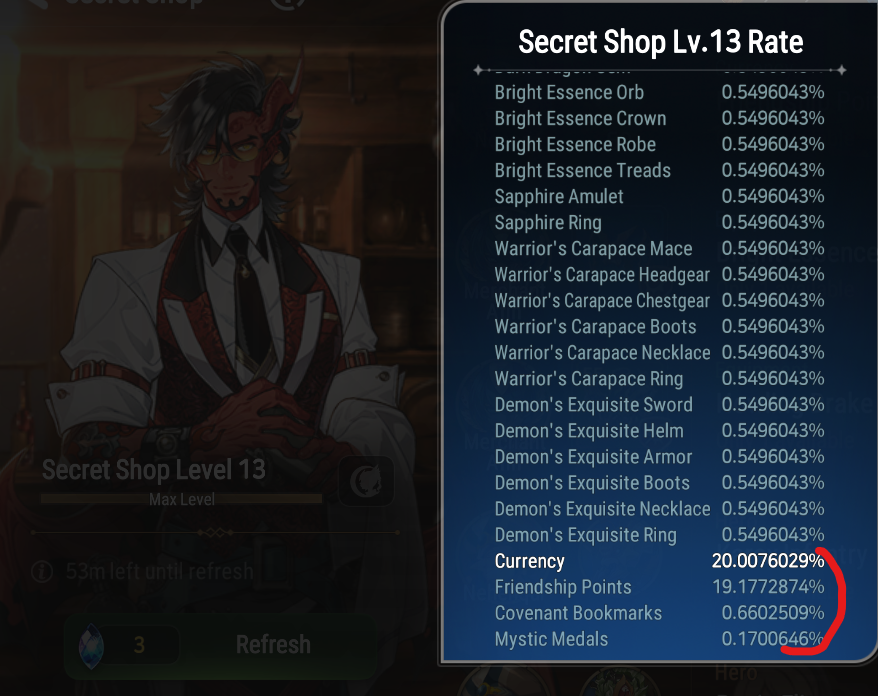The height and width of the screenshot is (696, 878).
Task: Click the Secret Shop Level 13 label
Action: (153, 470)
